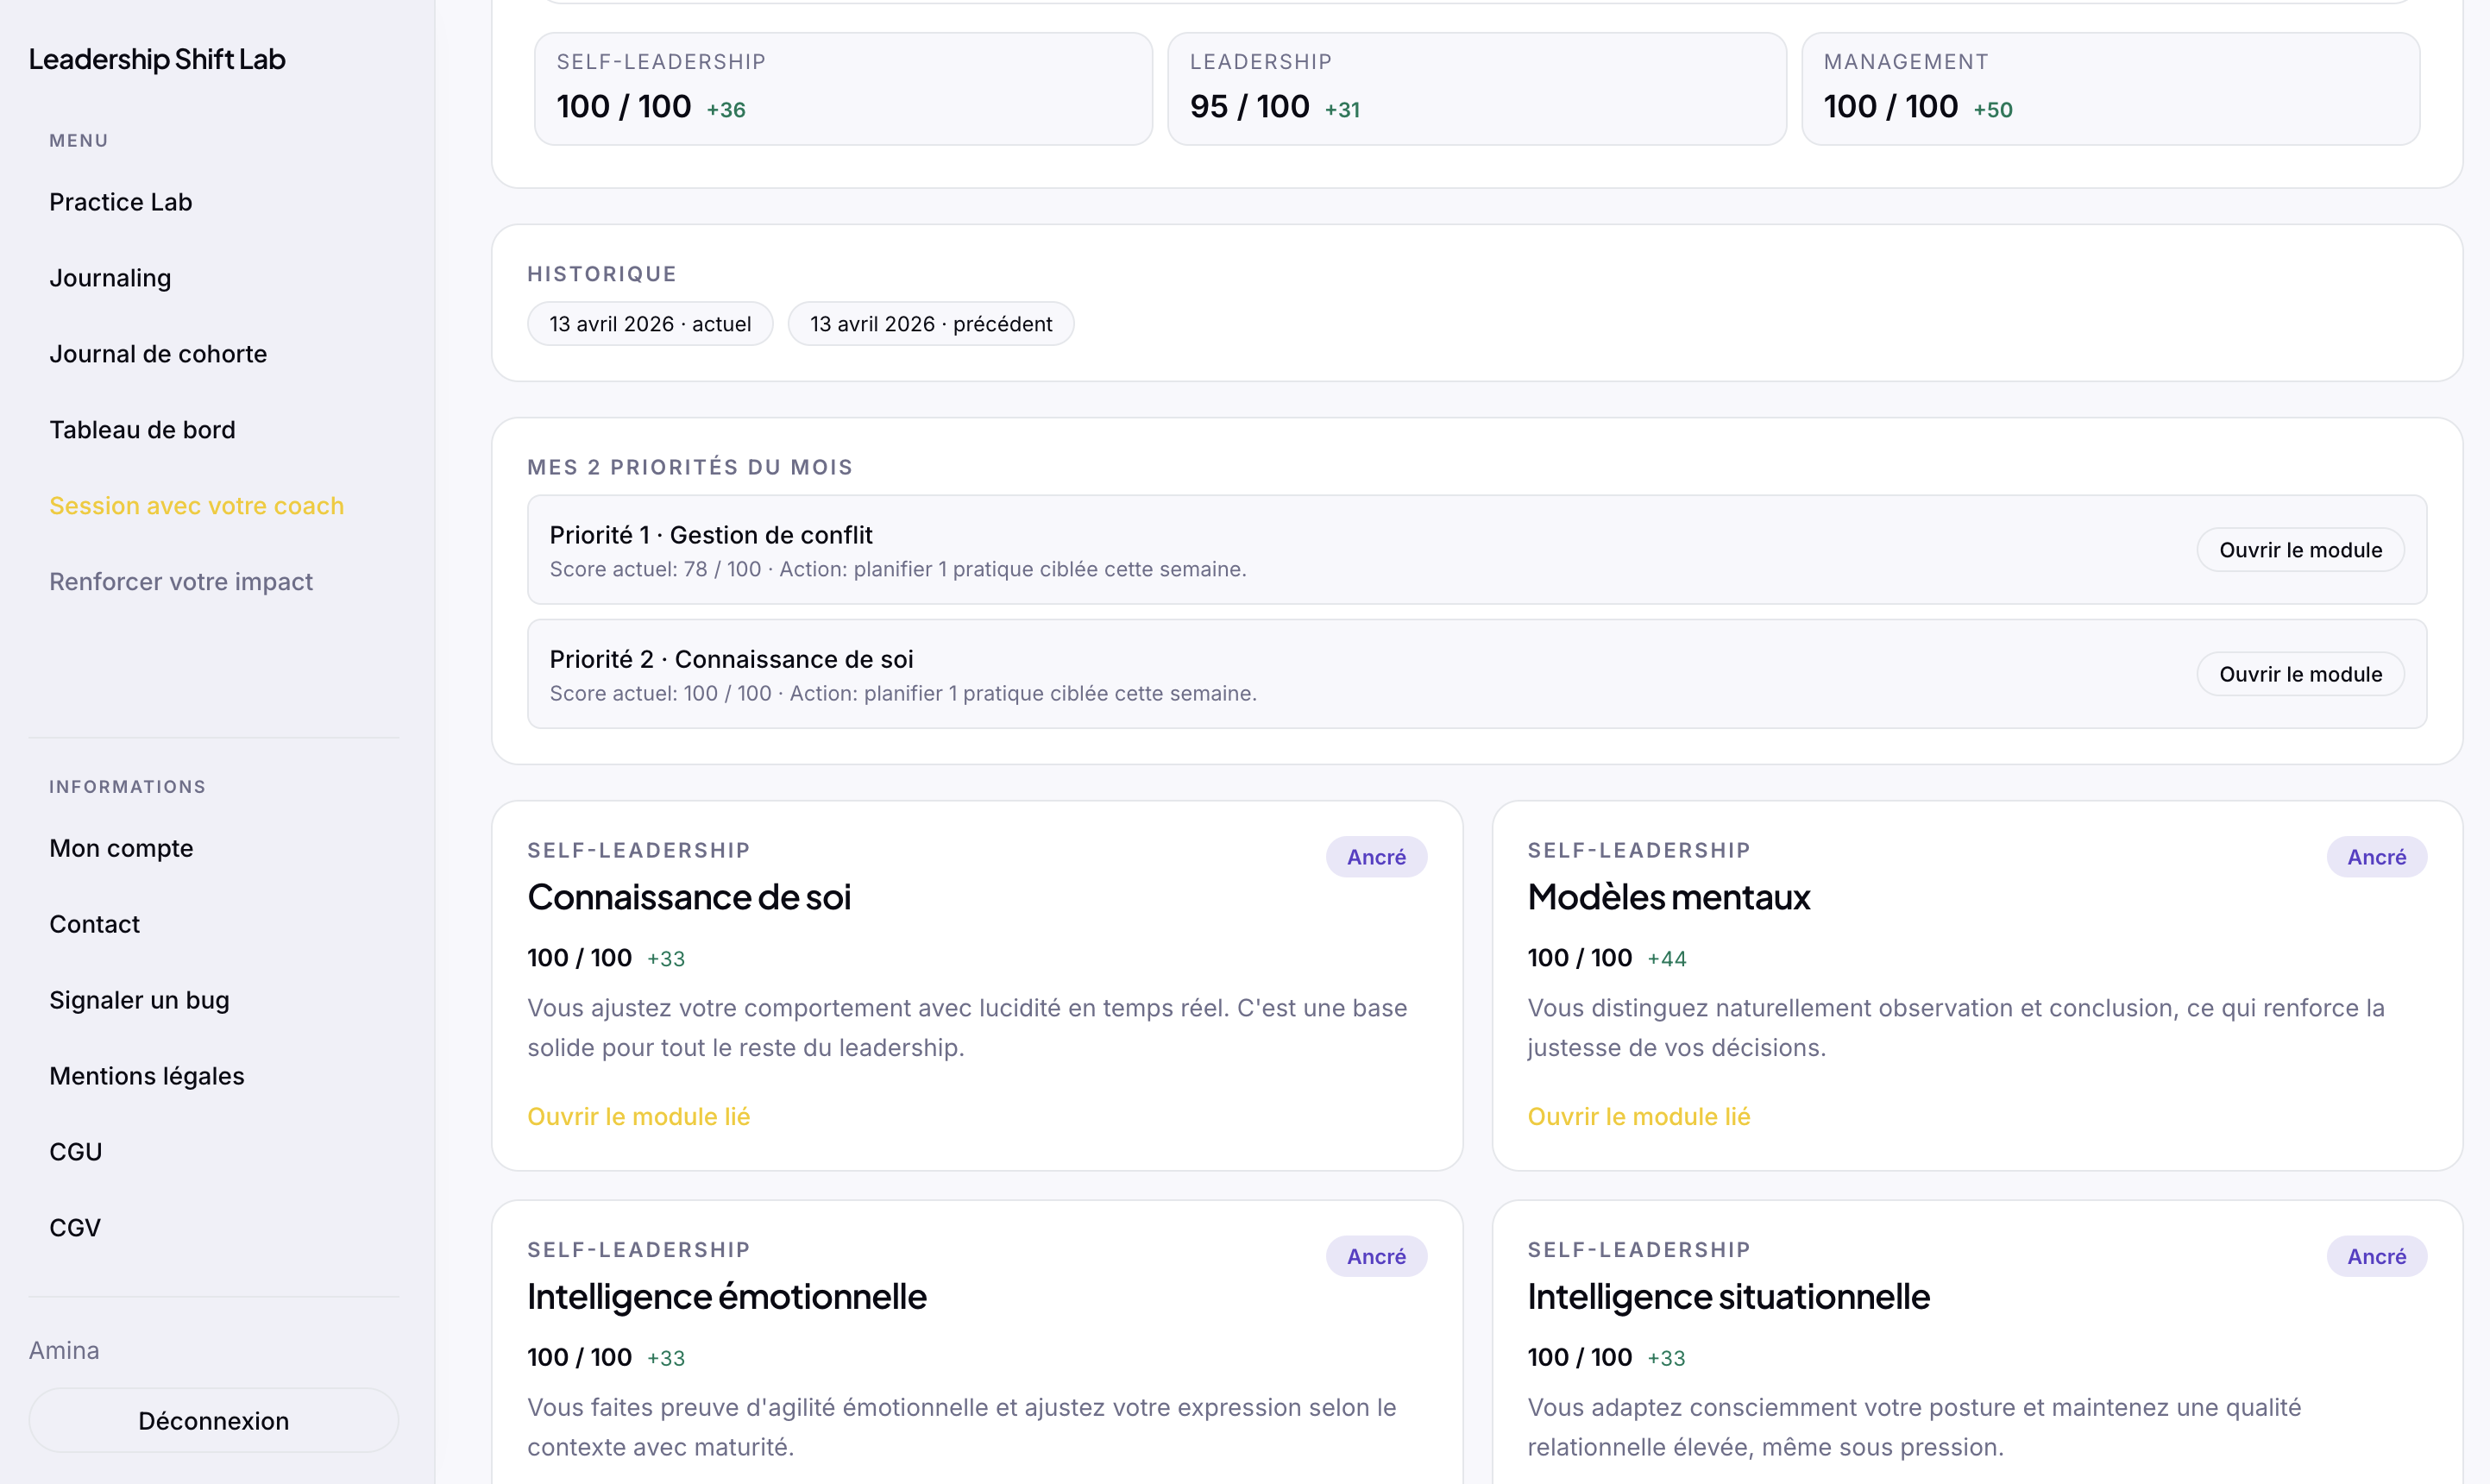This screenshot has width=2490, height=1484.
Task: Navigate to Tableau de bord
Action: [142, 430]
